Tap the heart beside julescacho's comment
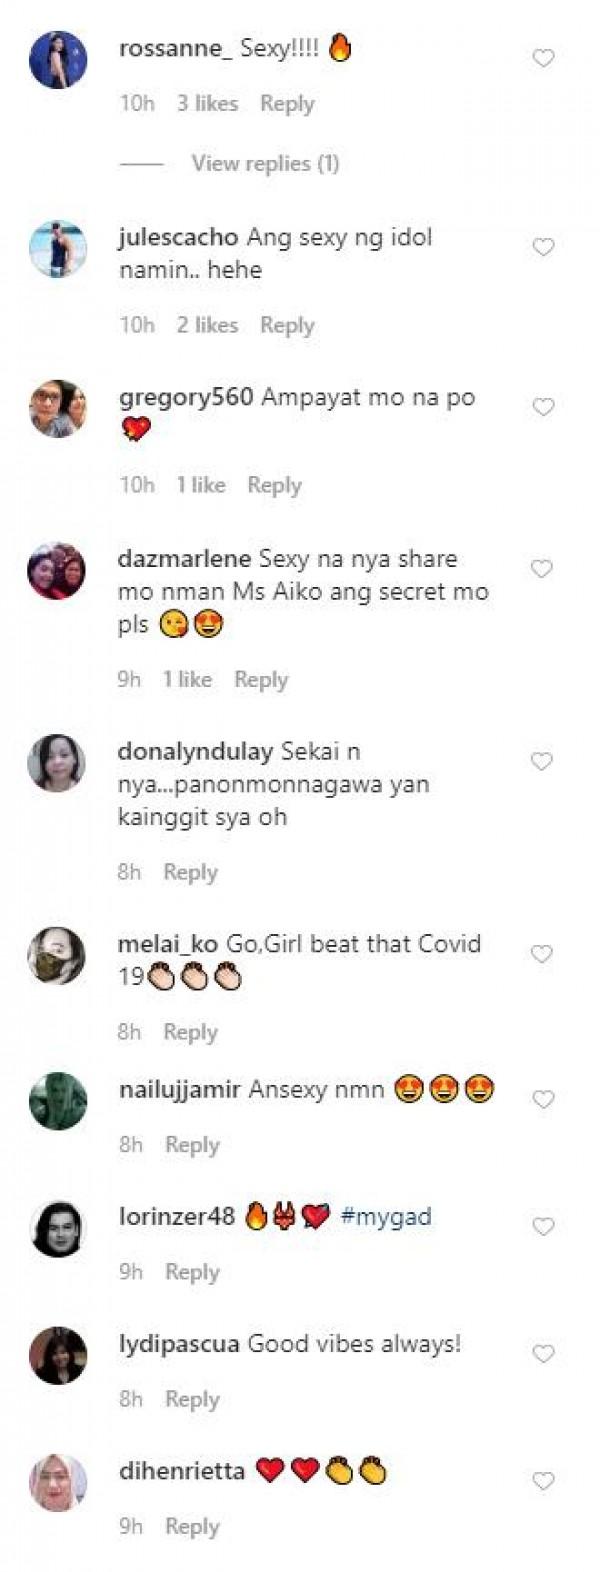600x1572 pixels. click(x=543, y=247)
